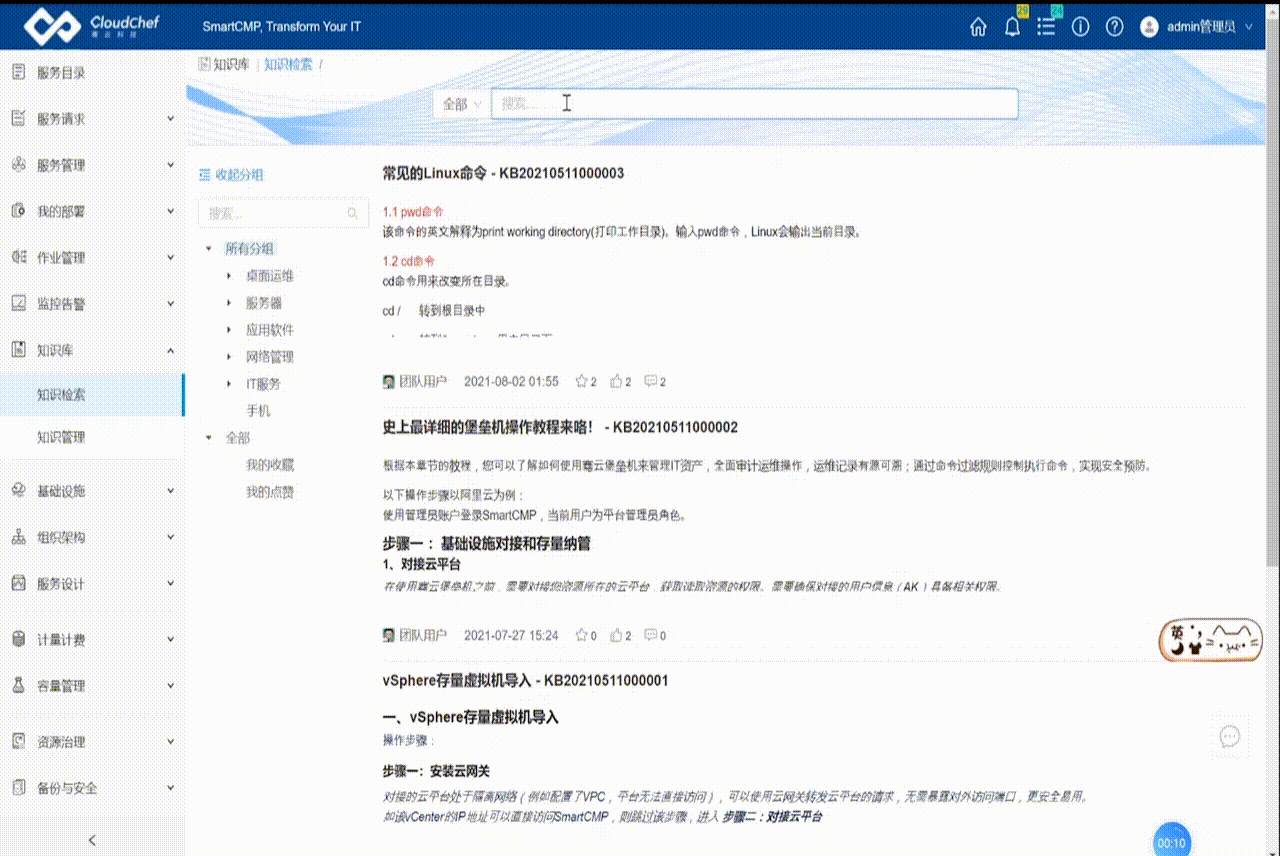Focus the main knowledge search field
This screenshot has width=1280, height=856.
(x=755, y=104)
